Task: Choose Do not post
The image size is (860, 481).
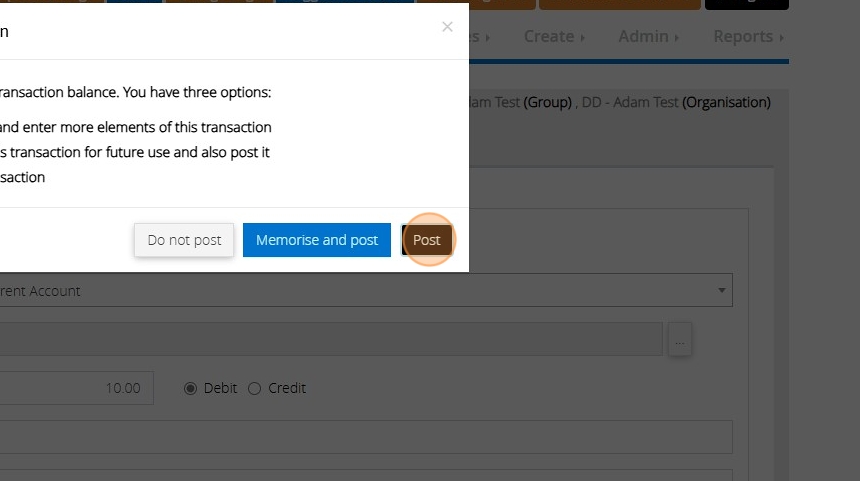Action: tap(184, 240)
